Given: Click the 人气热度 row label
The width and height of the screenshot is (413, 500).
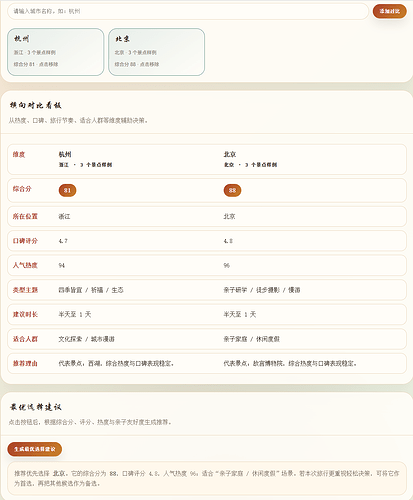Looking at the screenshot, I should pyautogui.click(x=25, y=265).
